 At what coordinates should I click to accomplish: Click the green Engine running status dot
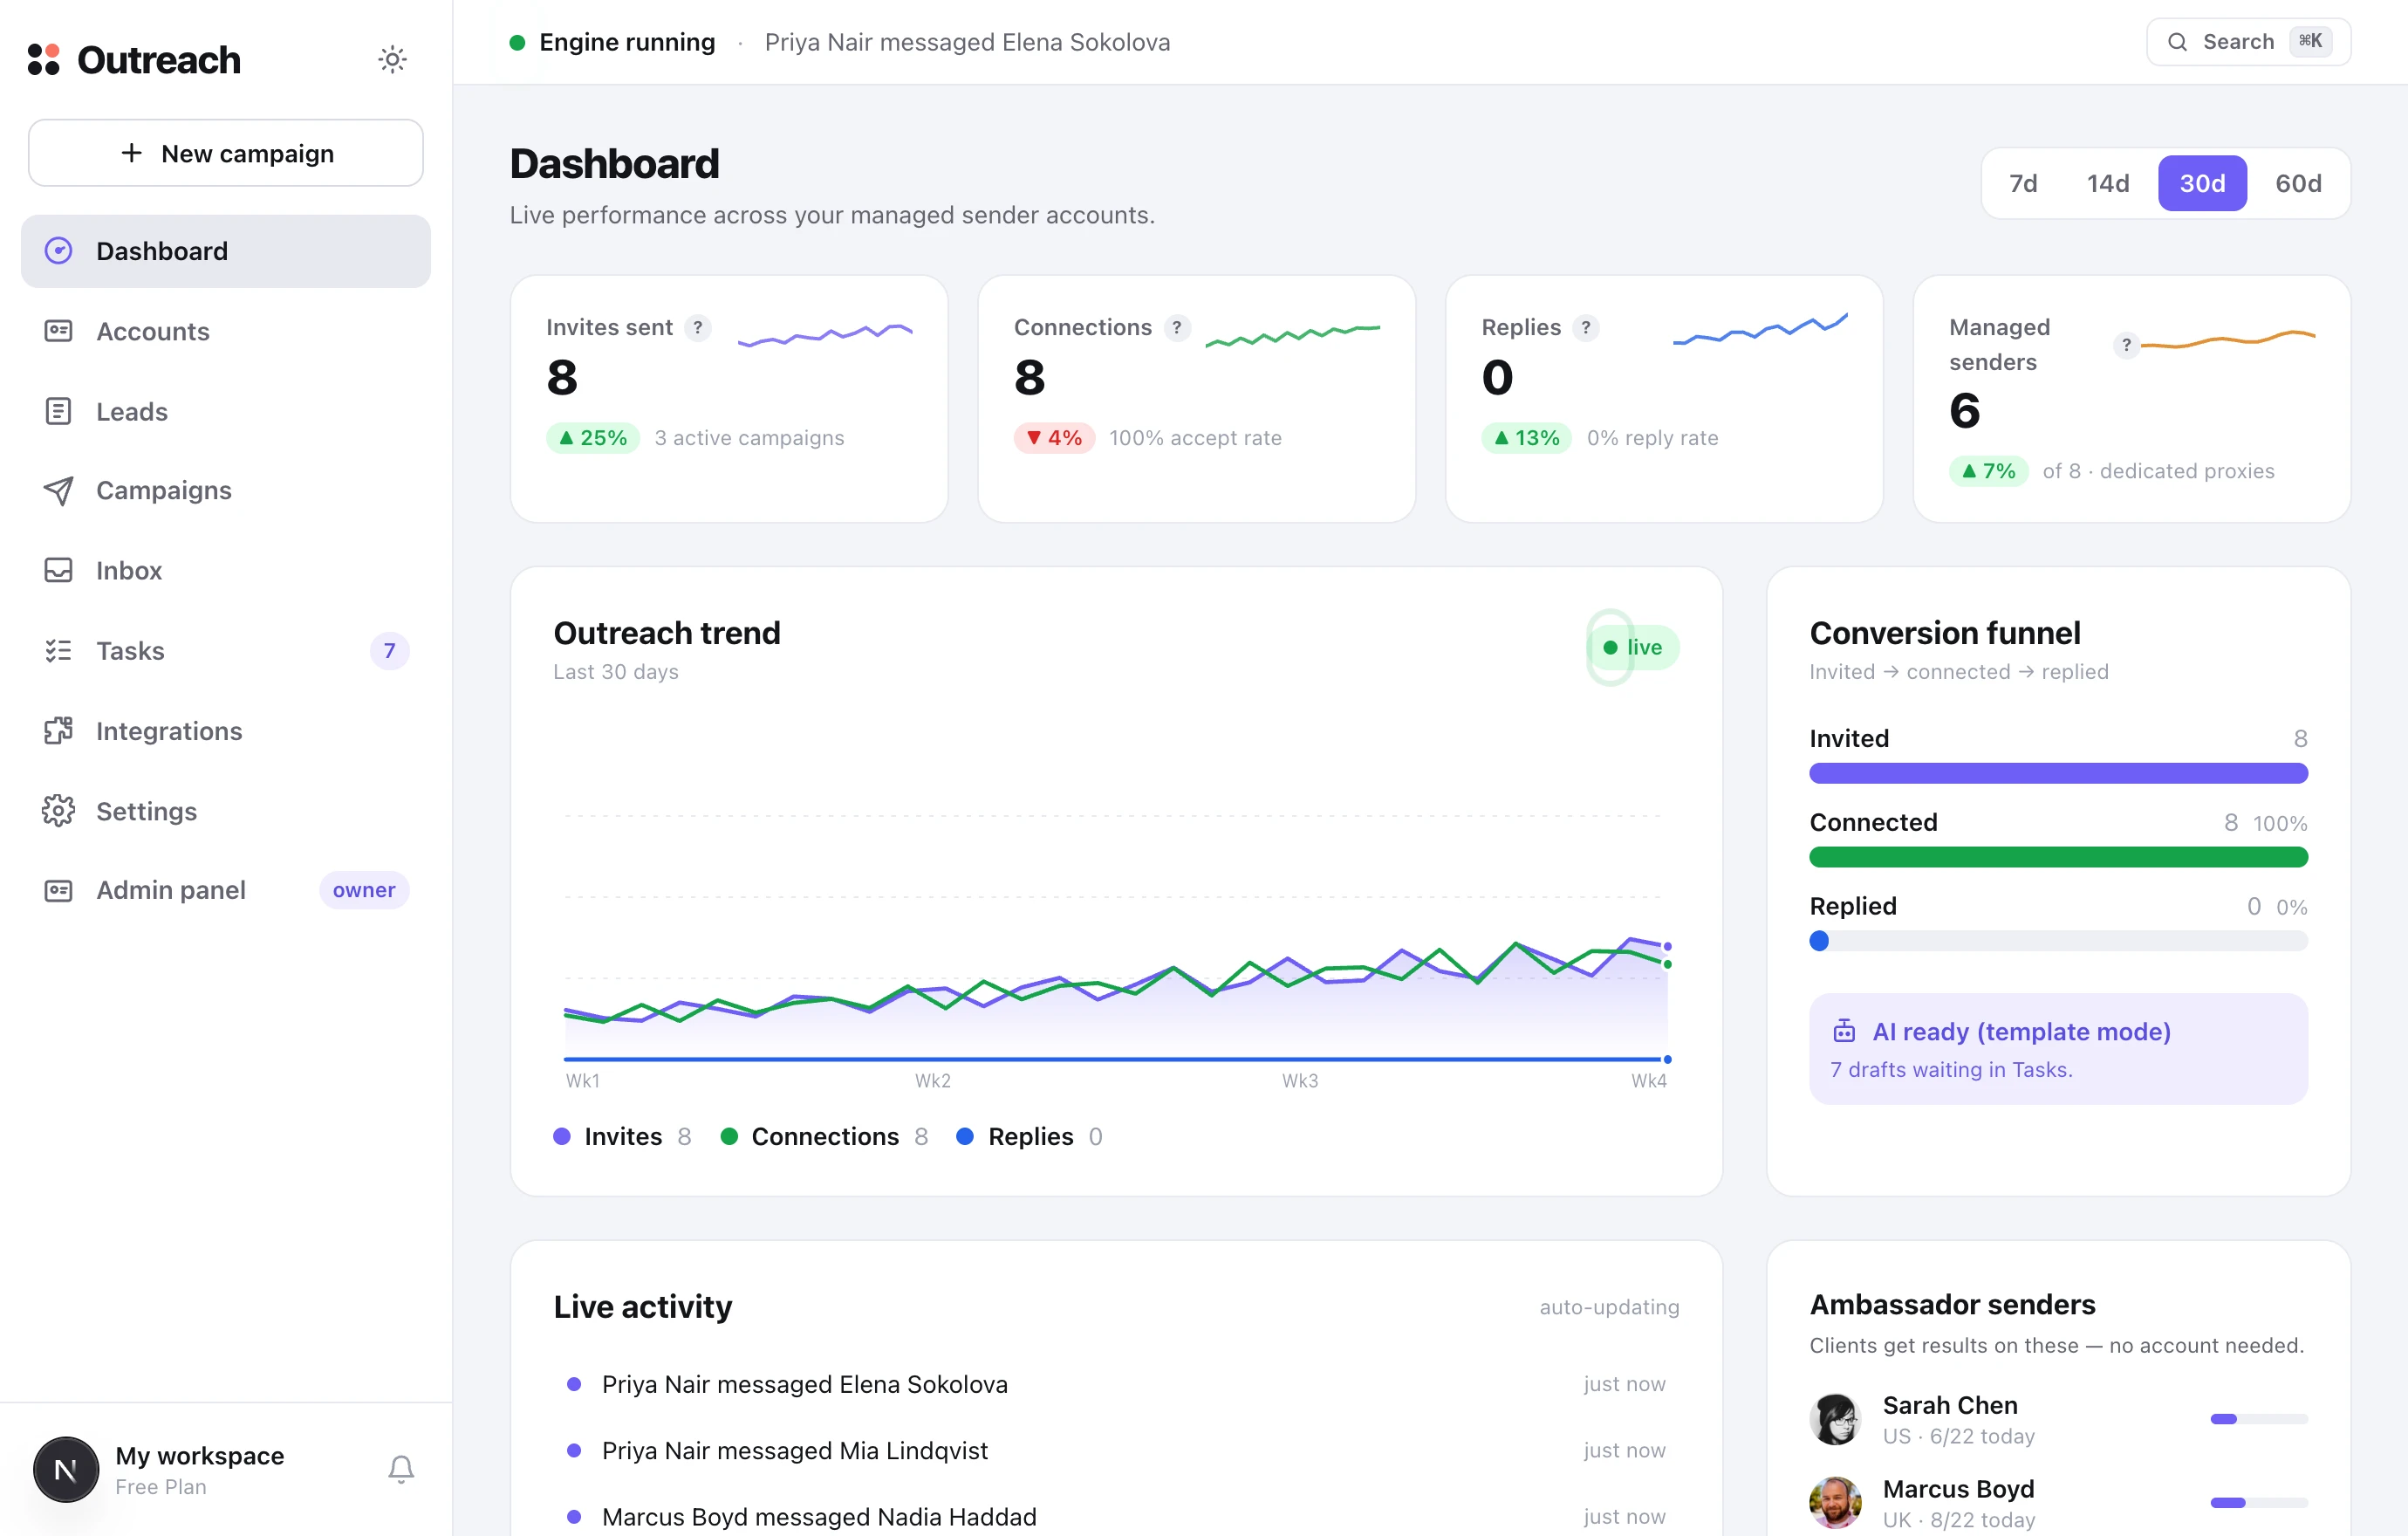pyautogui.click(x=517, y=42)
